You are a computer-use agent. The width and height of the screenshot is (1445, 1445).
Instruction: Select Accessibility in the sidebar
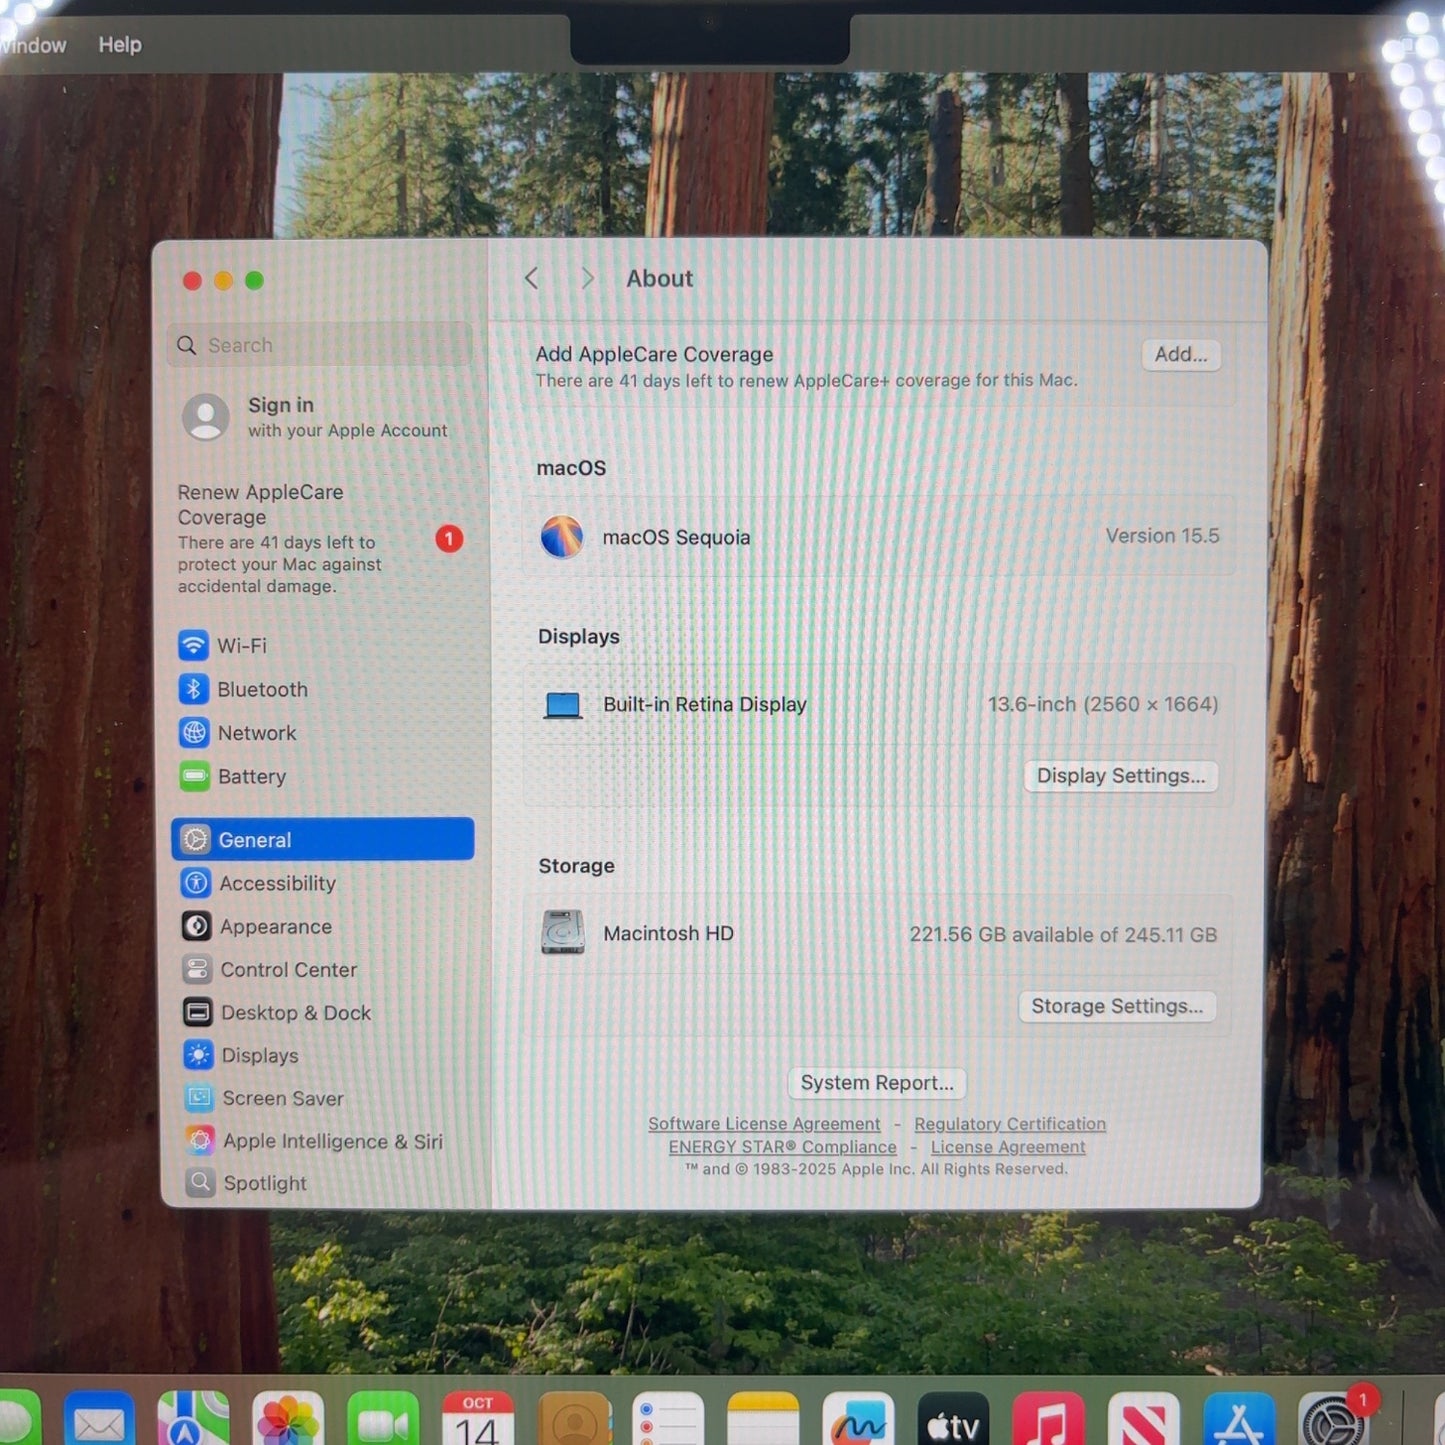[x=276, y=884]
